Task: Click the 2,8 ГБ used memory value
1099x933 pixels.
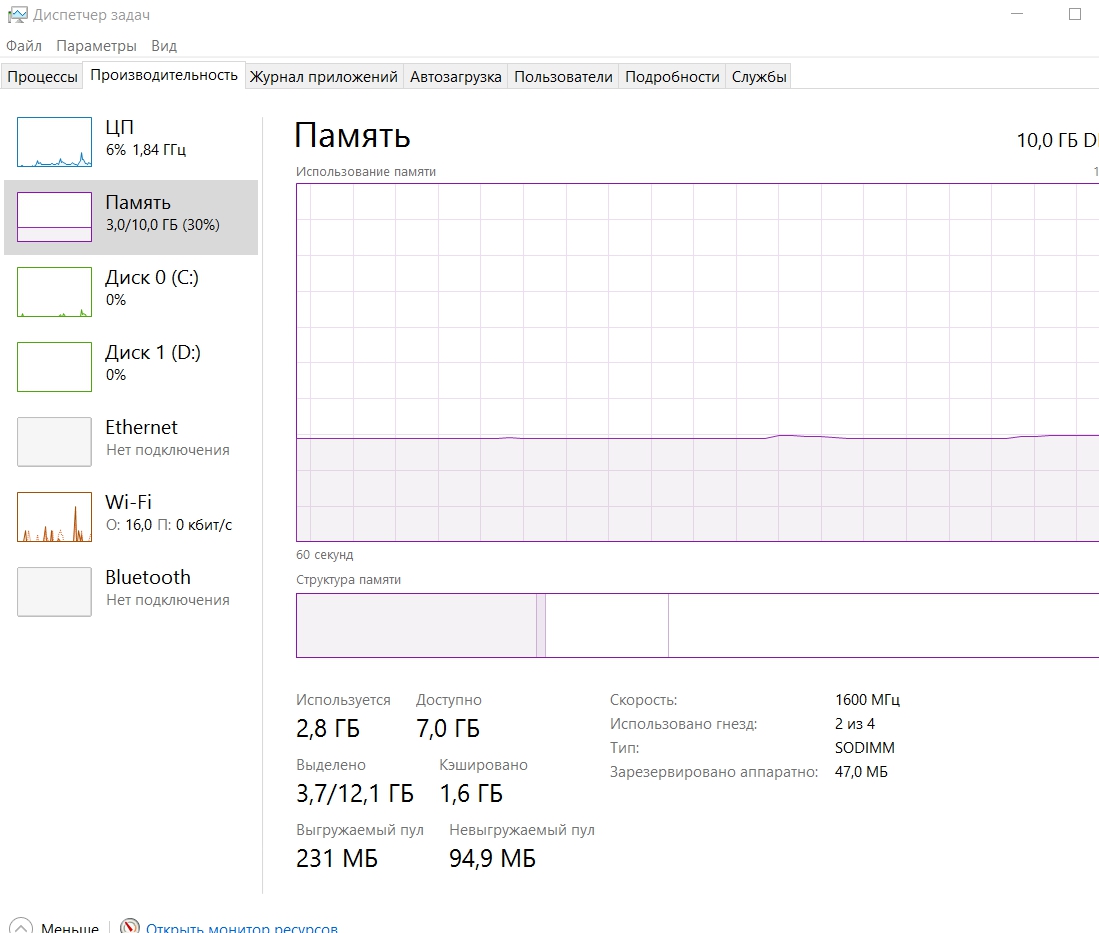Action: [327, 728]
